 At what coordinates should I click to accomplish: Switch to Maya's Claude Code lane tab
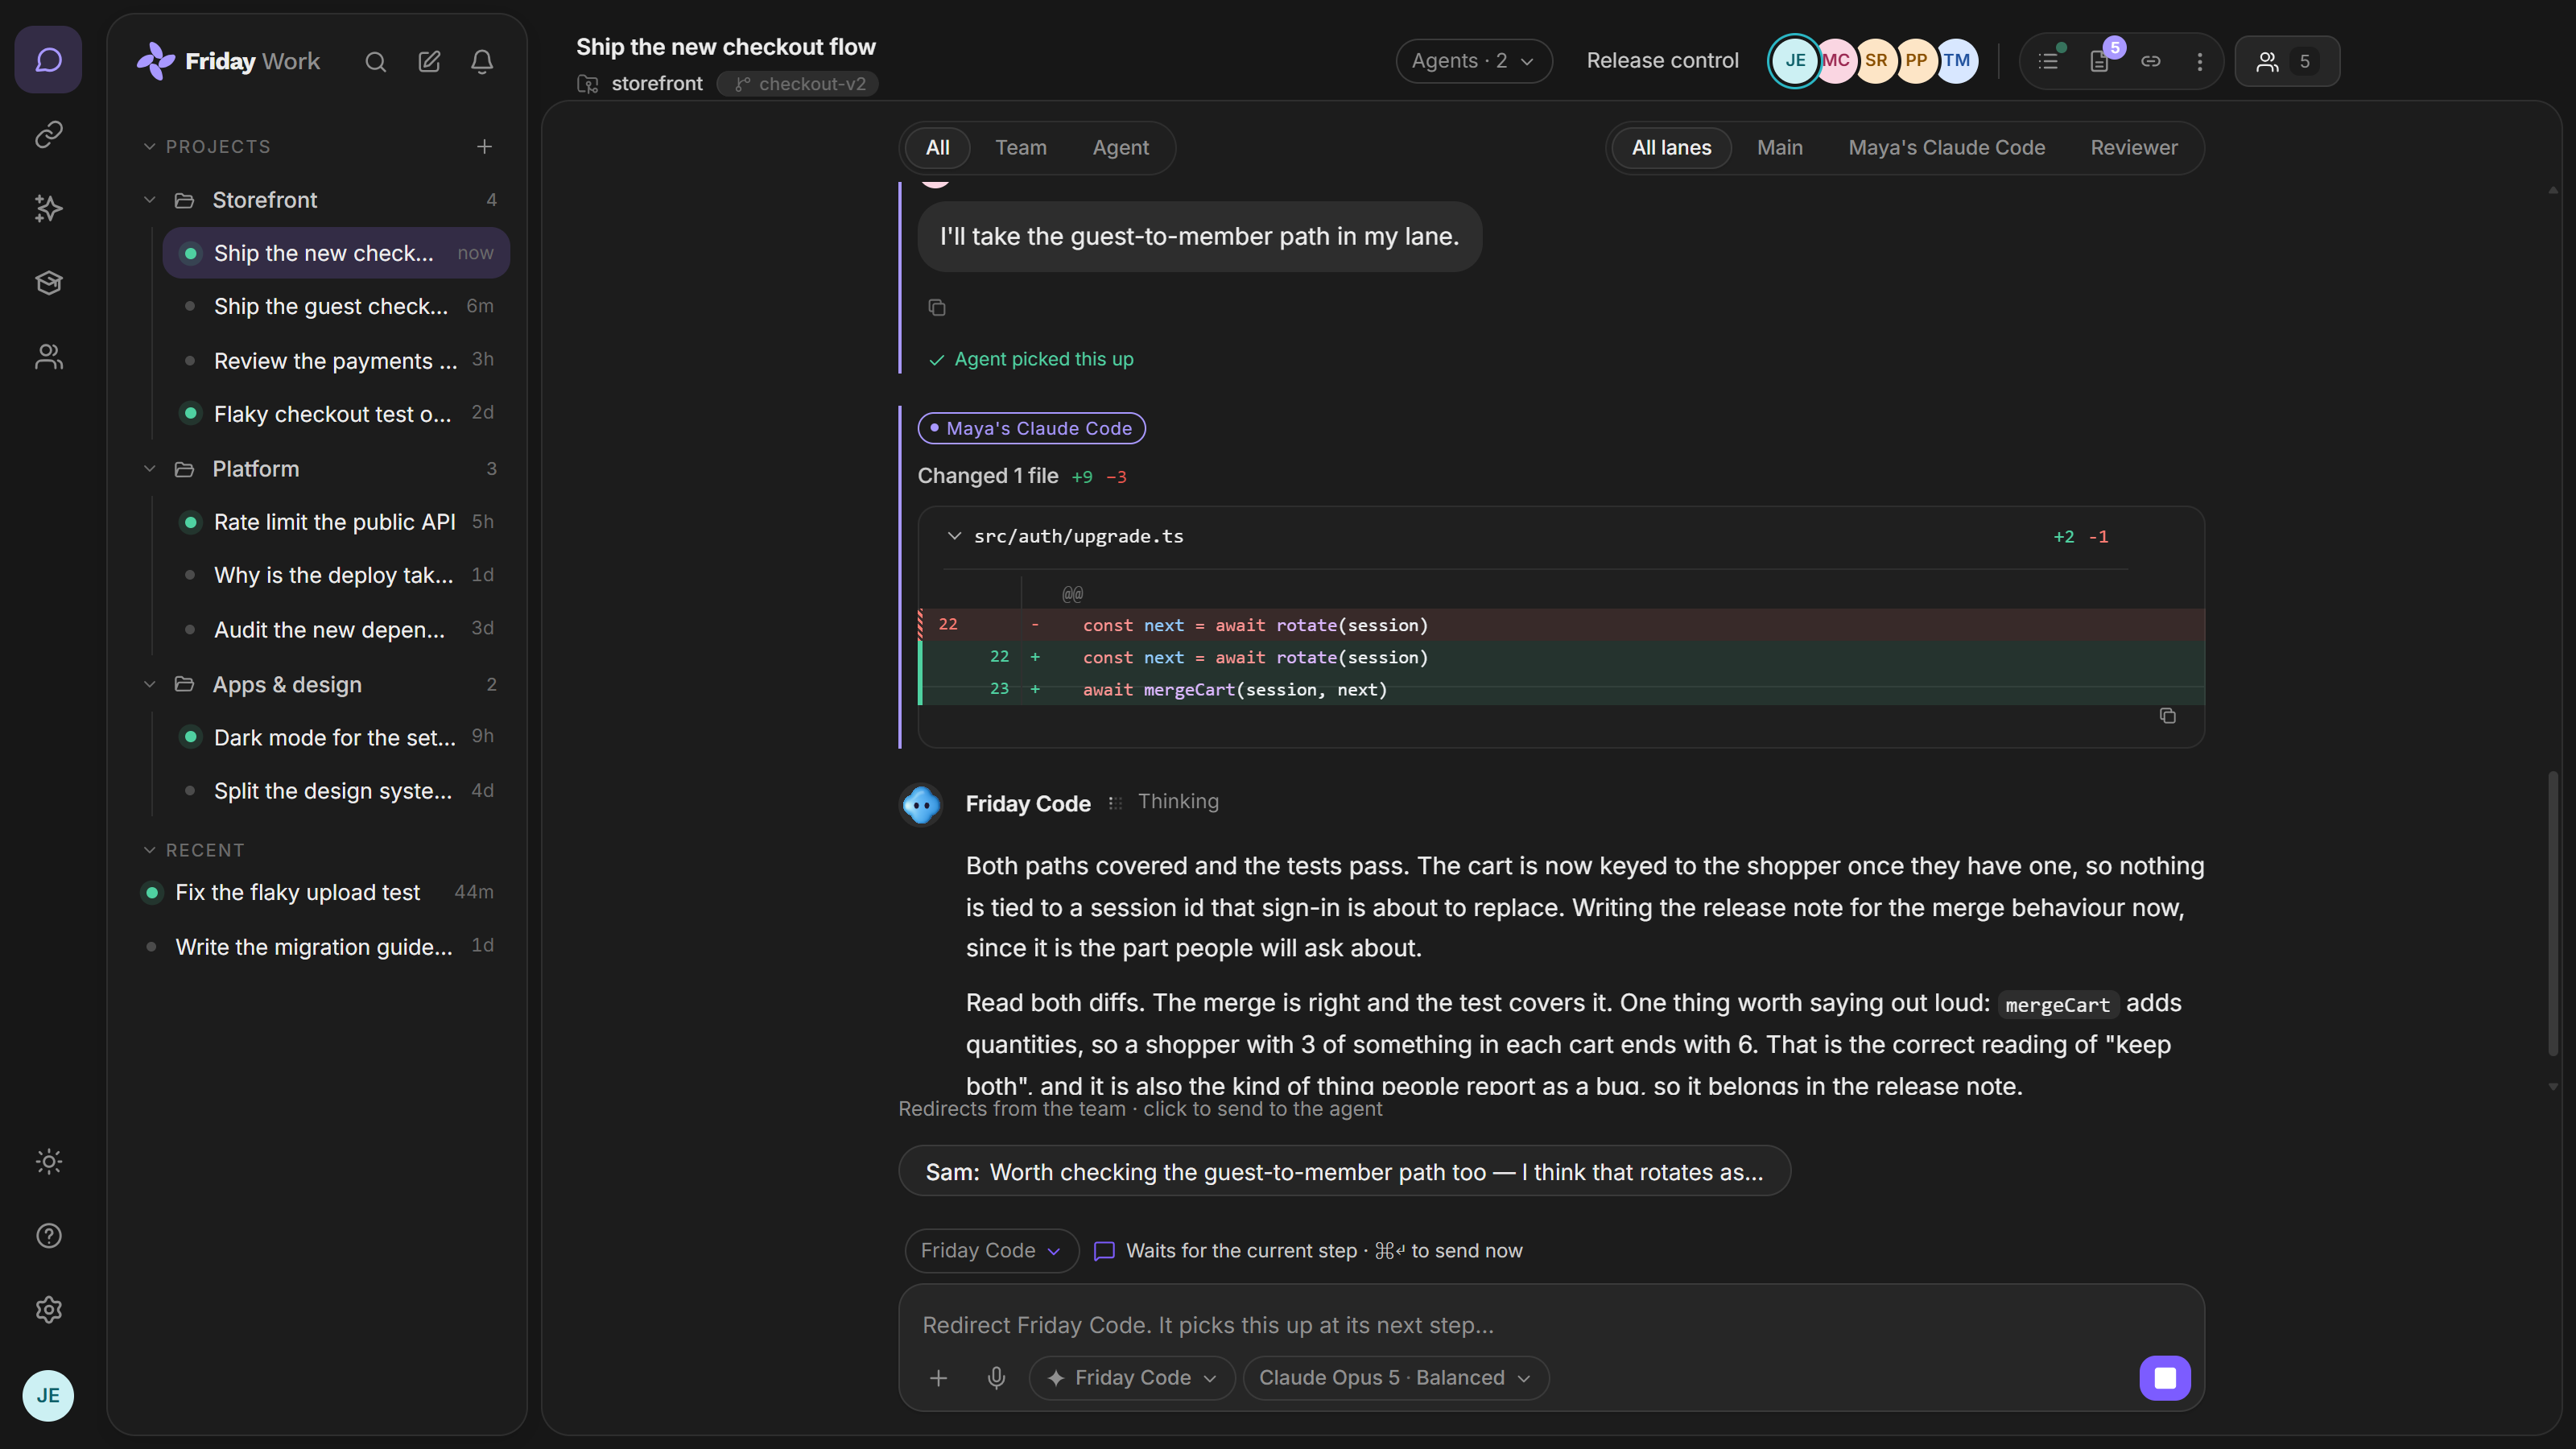point(1946,148)
